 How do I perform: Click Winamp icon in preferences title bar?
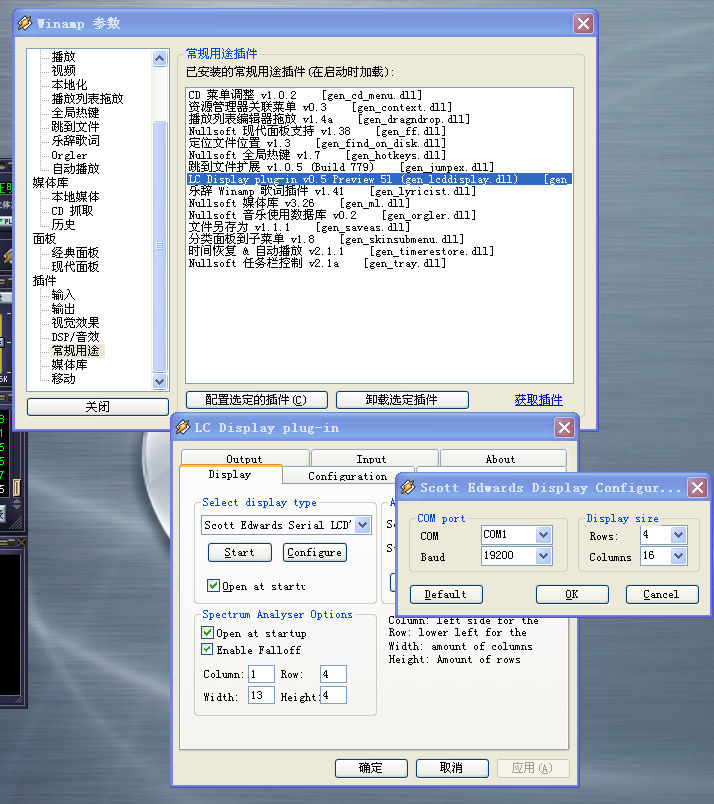coord(25,23)
